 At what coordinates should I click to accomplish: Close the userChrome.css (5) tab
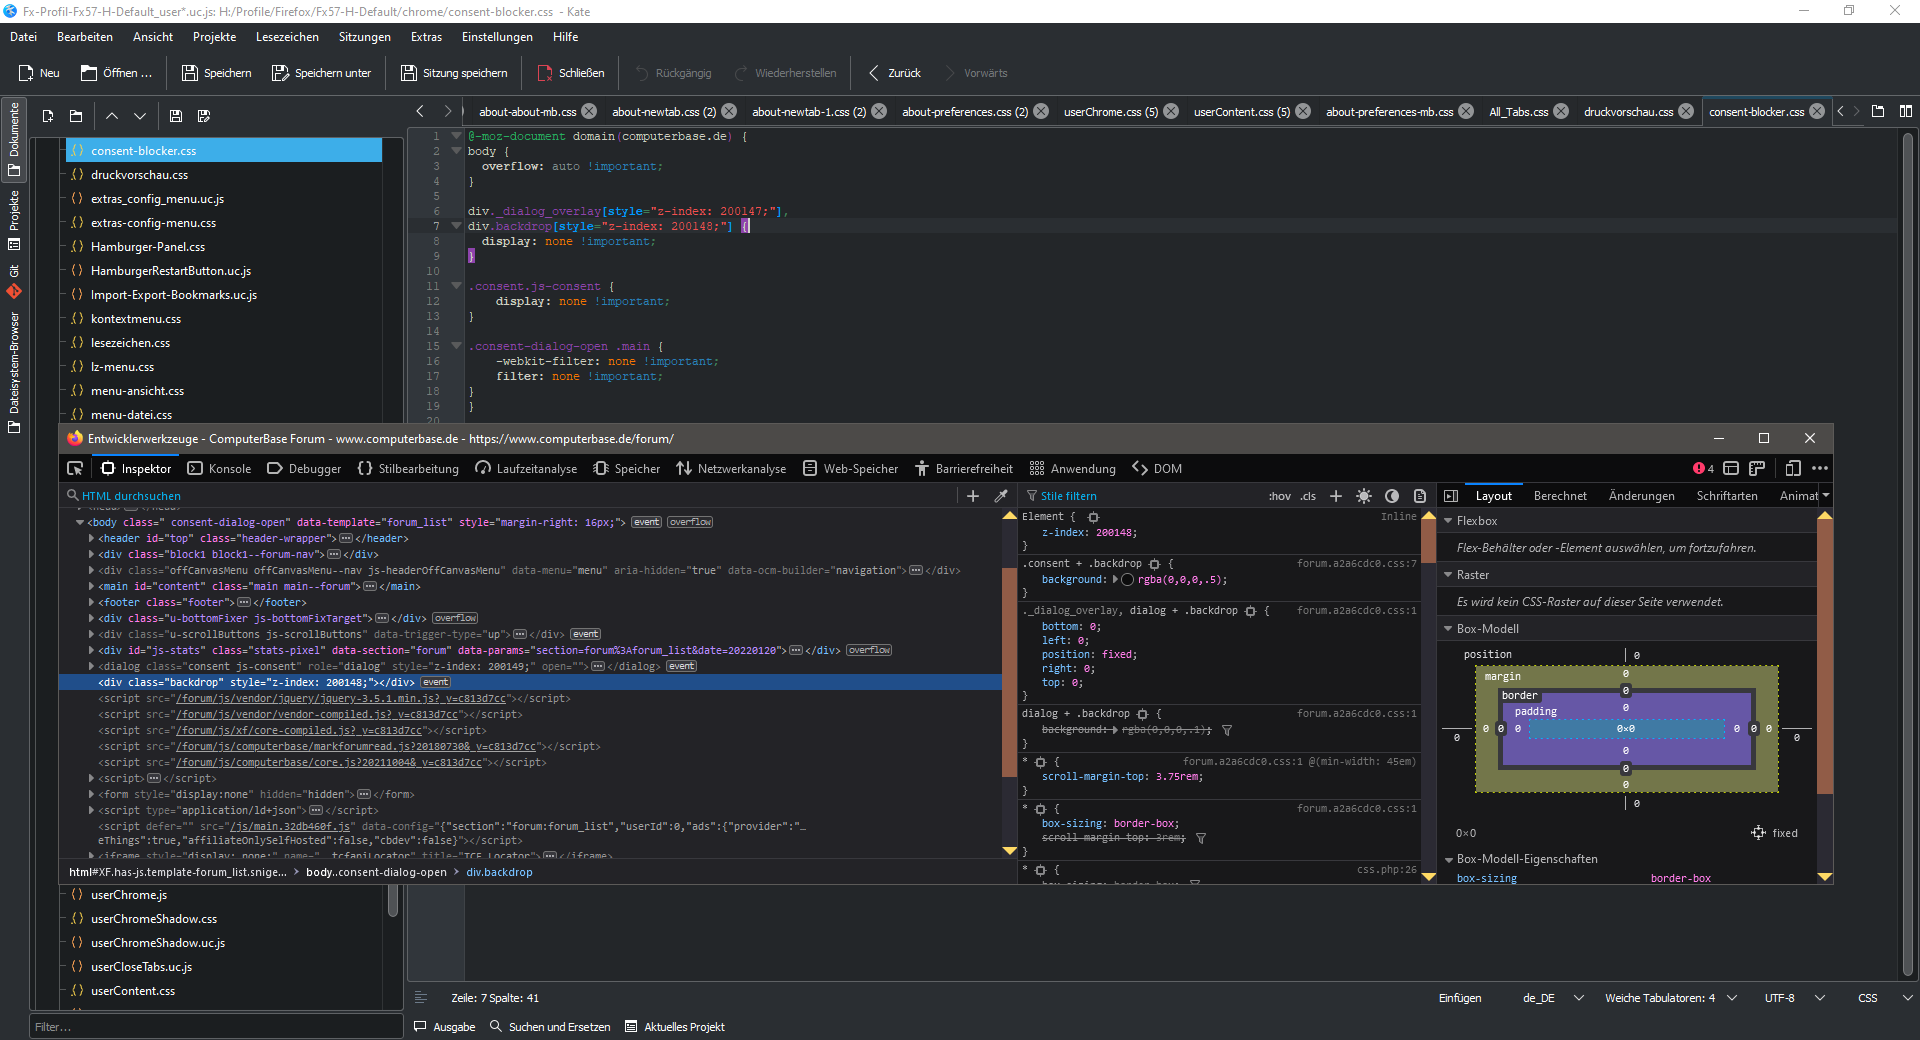pos(1171,112)
